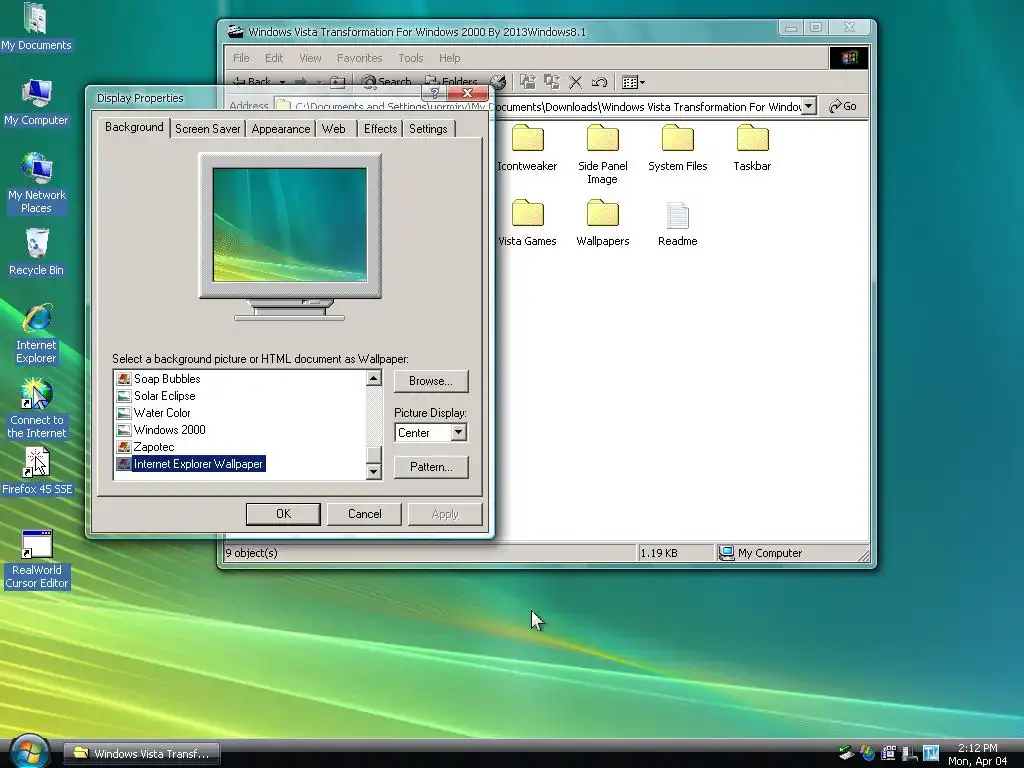Click the Move To toolbar icon
Image resolution: width=1024 pixels, height=768 pixels.
528,82
